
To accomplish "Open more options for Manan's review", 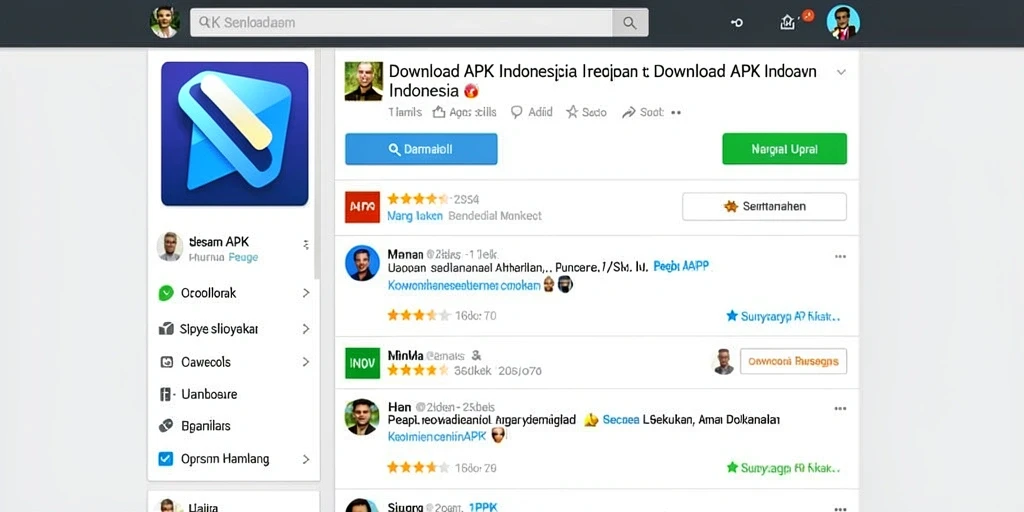I will point(840,257).
